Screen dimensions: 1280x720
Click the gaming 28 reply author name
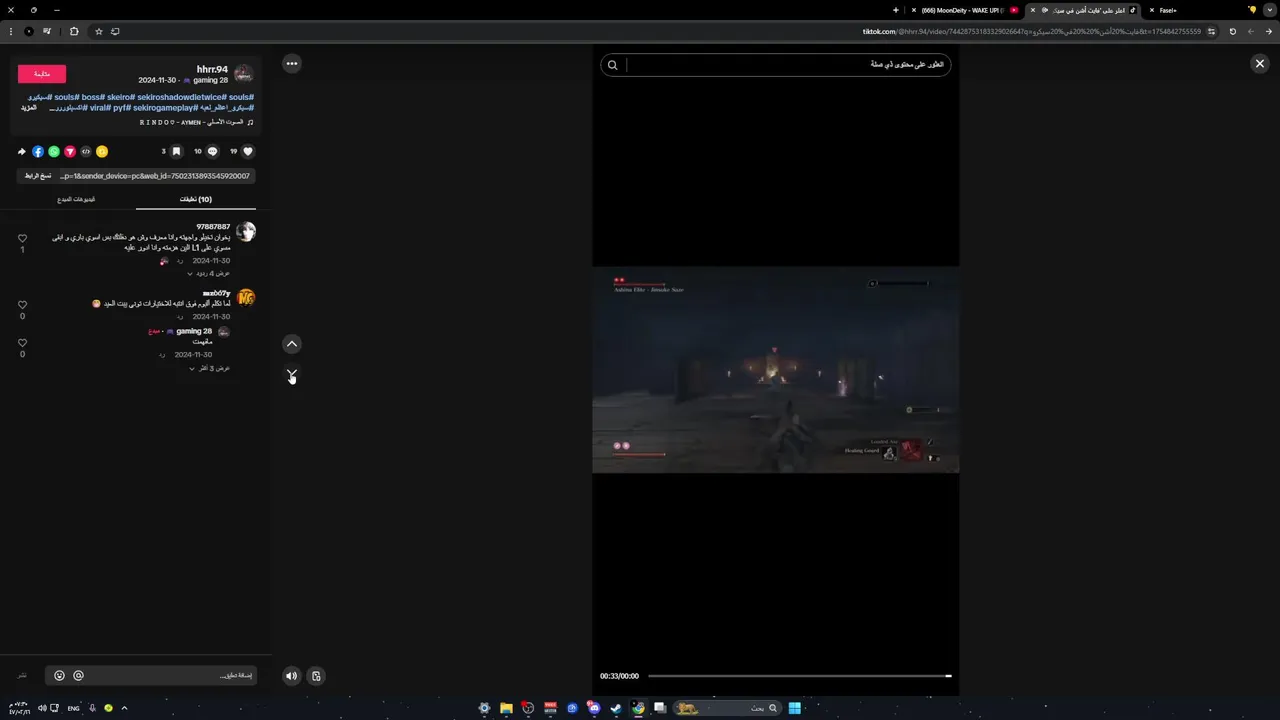click(194, 331)
